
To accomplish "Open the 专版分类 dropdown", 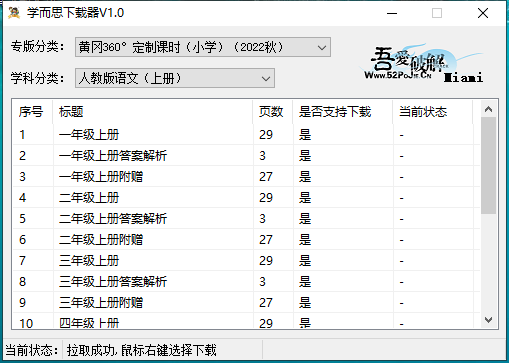I will pyautogui.click(x=203, y=47).
